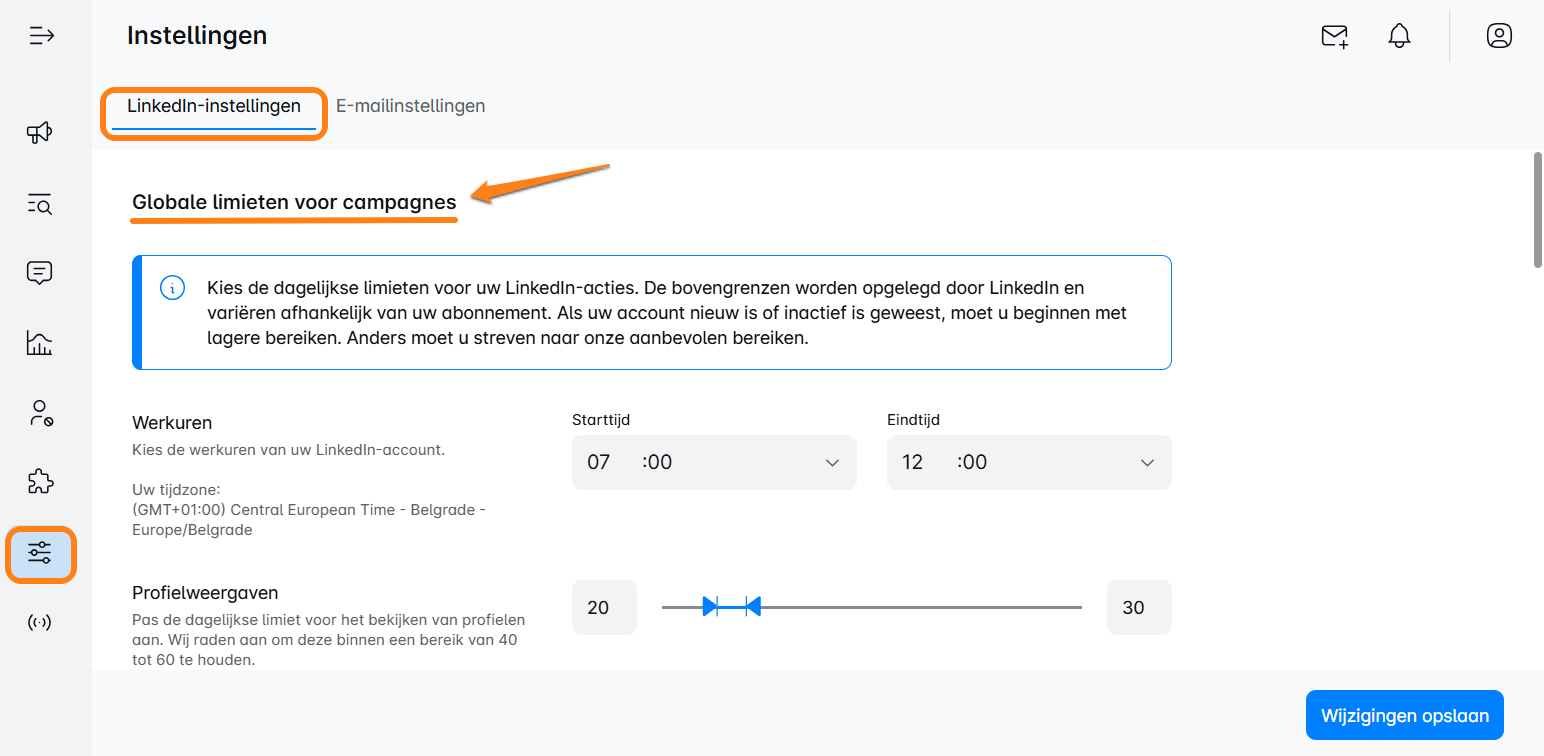This screenshot has height=756, width=1544.
Task: Open the user profile icon
Action: (x=1498, y=37)
